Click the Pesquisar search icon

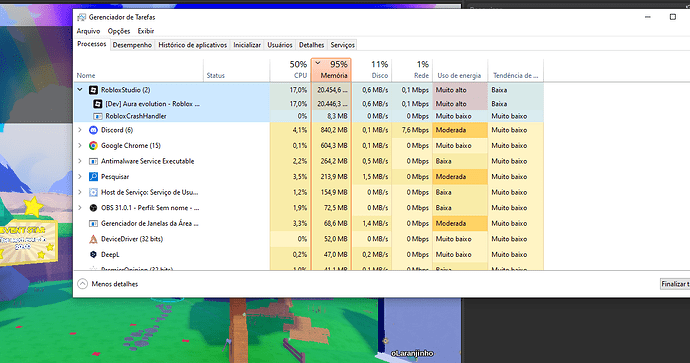[x=93, y=176]
